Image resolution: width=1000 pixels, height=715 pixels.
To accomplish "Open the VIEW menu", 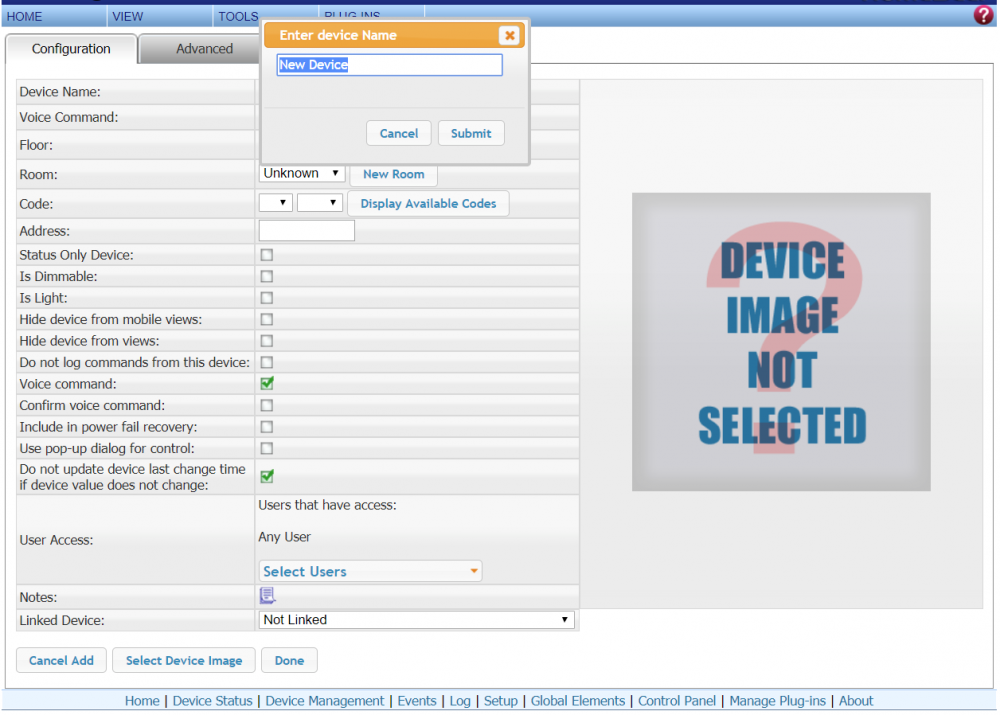I will pyautogui.click(x=128, y=17).
